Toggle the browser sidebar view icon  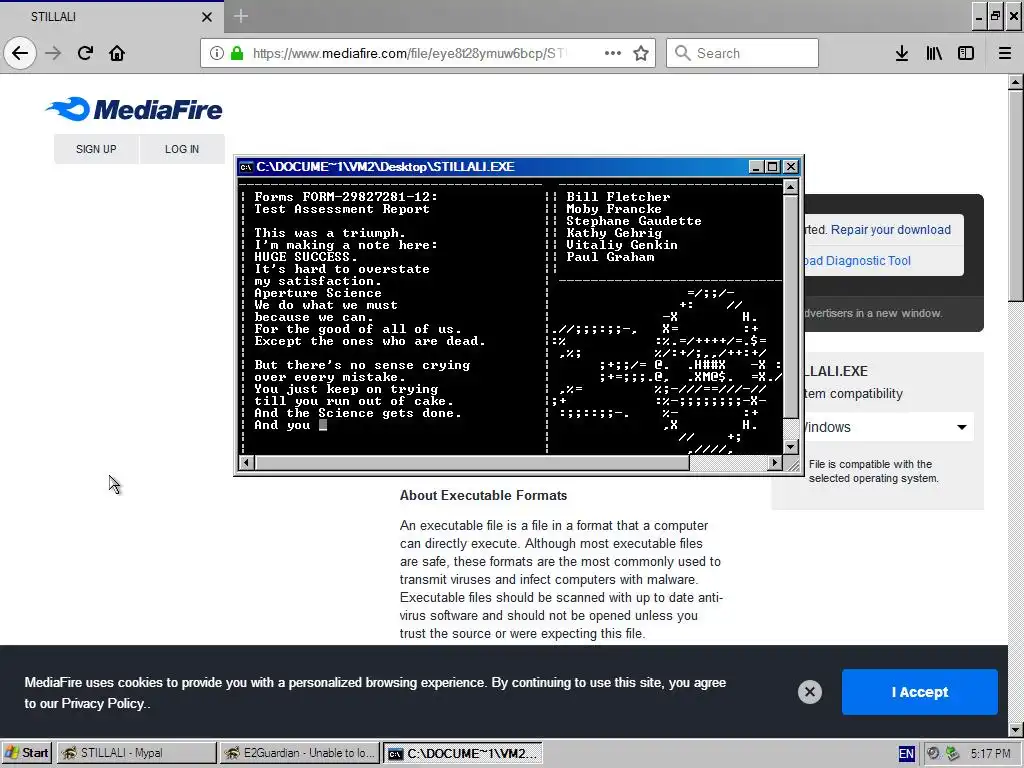click(x=966, y=53)
